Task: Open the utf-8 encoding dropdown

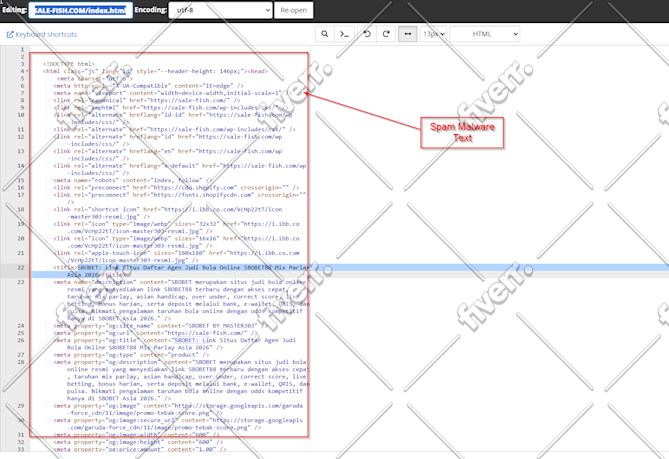Action: (x=220, y=10)
